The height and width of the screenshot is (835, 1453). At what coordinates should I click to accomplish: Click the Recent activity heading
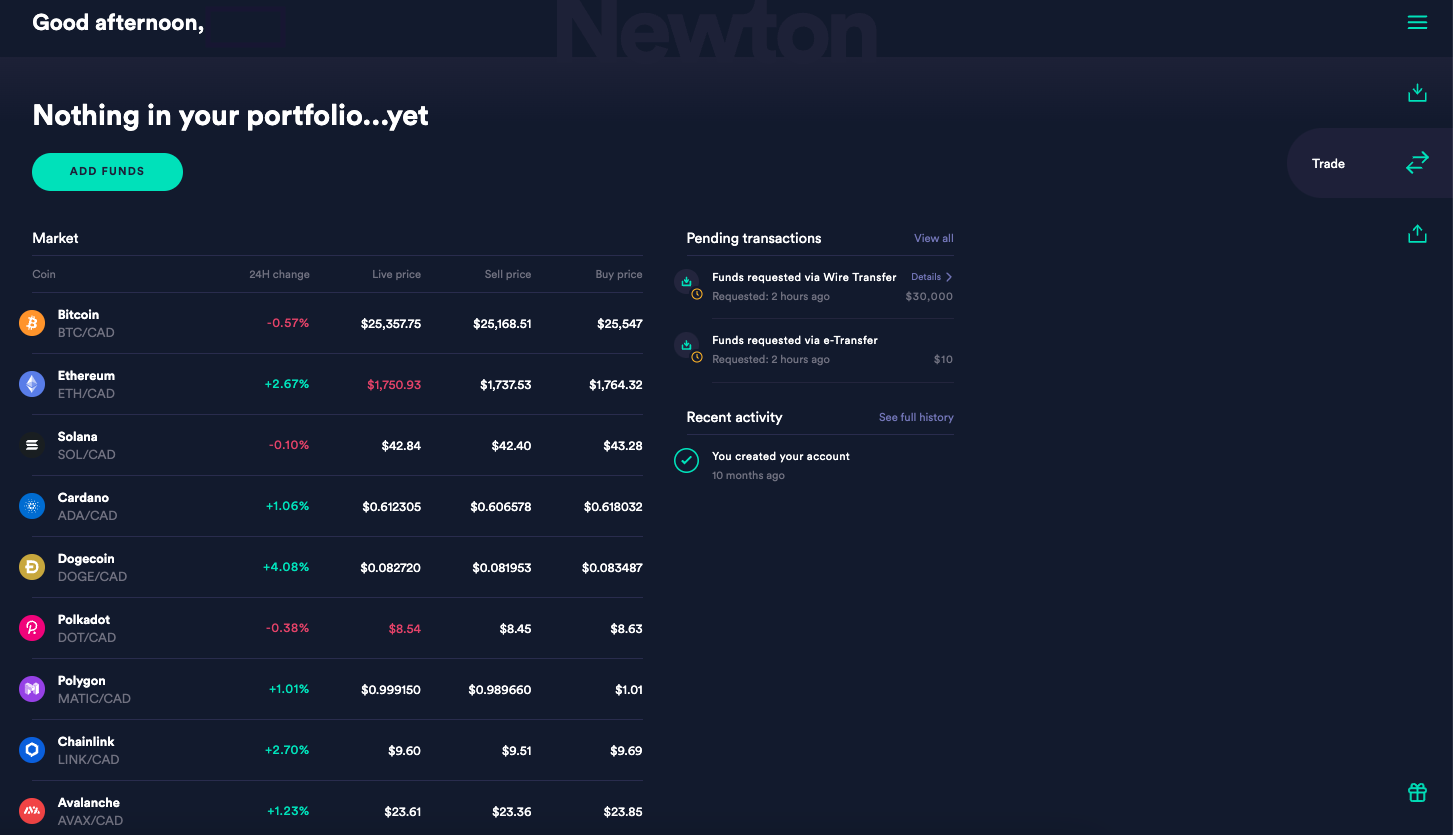point(734,417)
